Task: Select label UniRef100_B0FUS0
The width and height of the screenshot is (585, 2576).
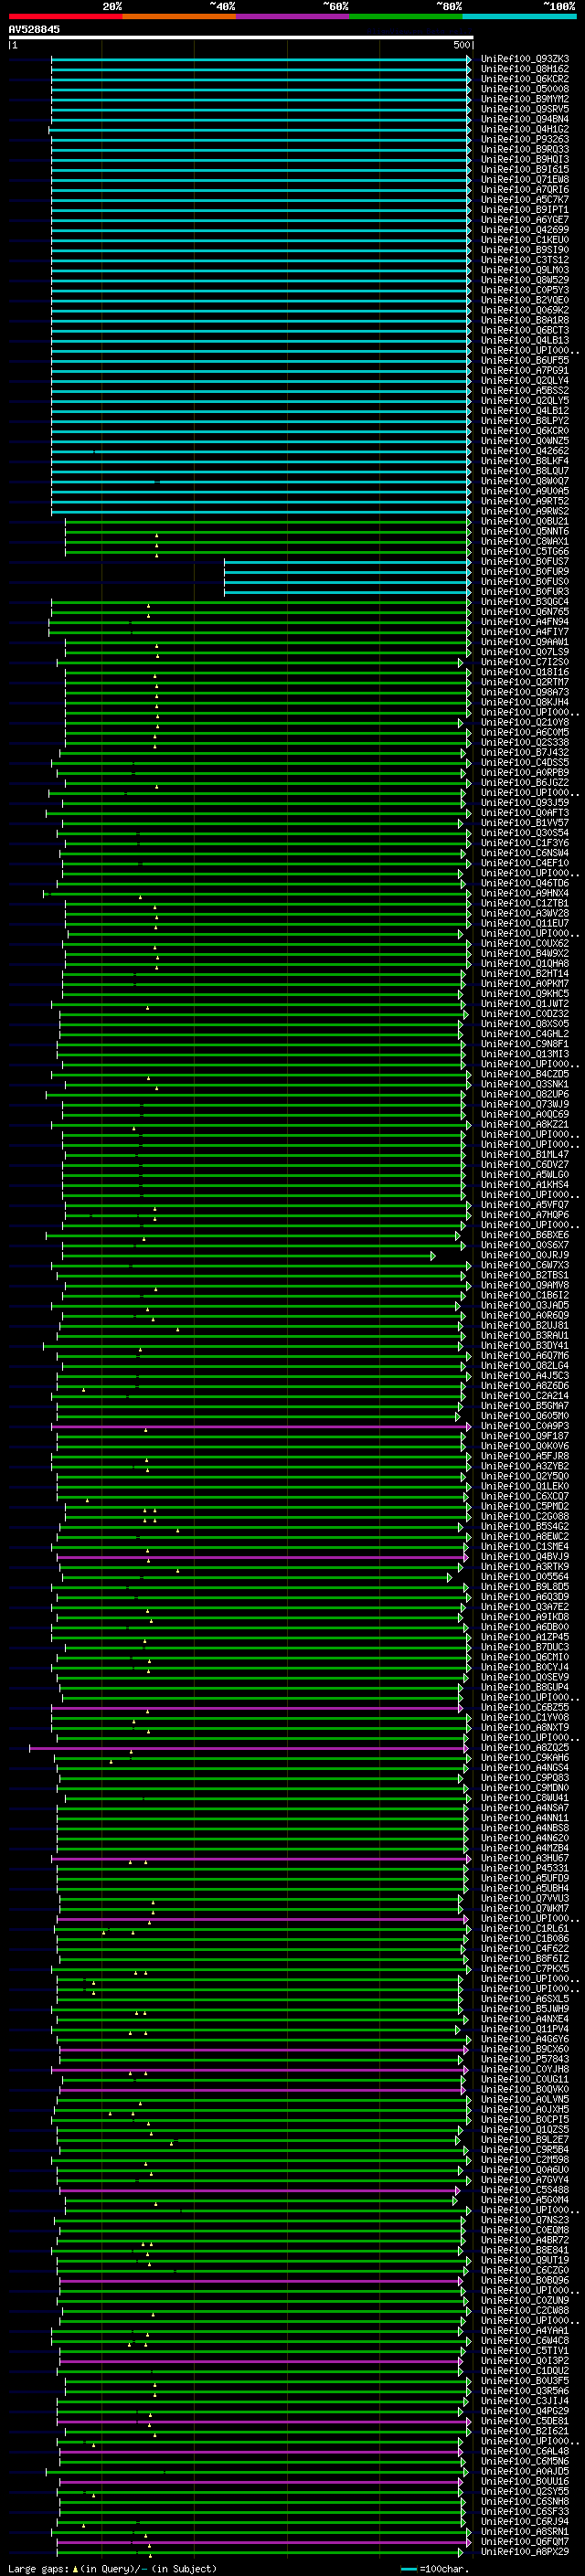Action: tap(525, 581)
